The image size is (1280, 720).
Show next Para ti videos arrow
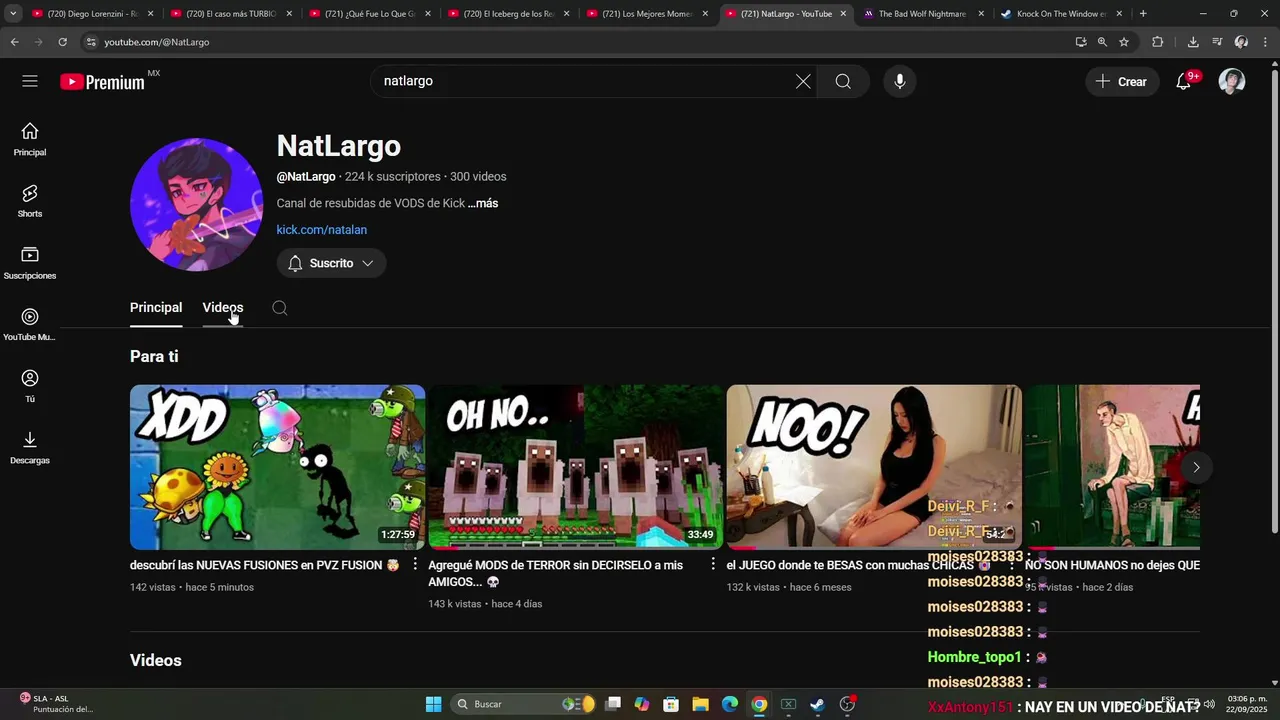tap(1196, 467)
